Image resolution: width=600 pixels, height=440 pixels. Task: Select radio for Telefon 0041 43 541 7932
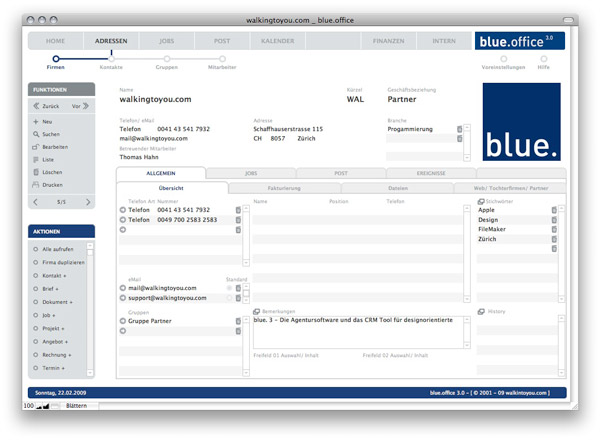(x=123, y=210)
